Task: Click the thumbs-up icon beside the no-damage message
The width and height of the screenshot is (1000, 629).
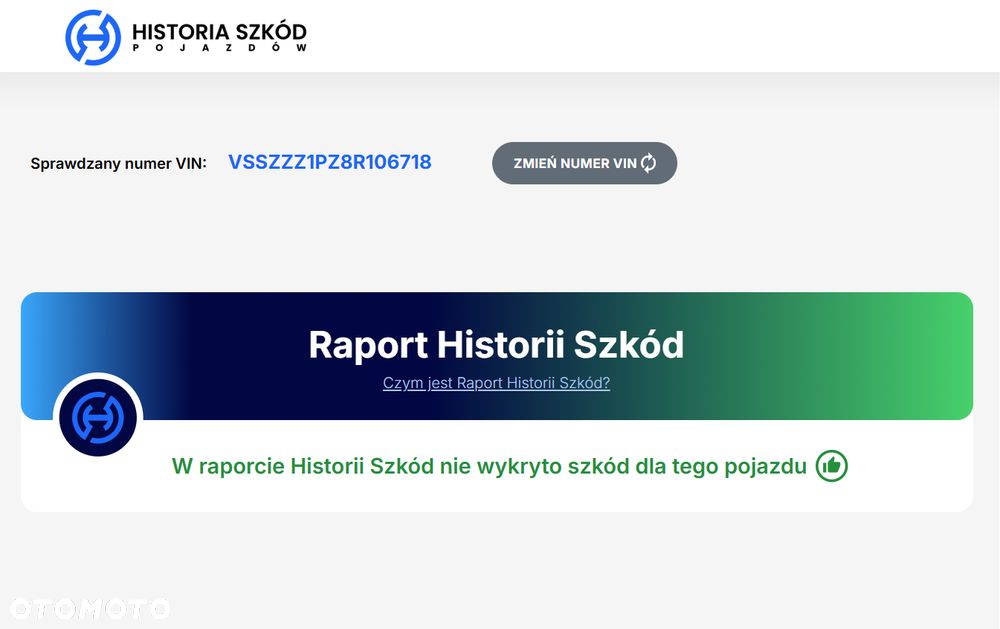Action: click(x=832, y=466)
